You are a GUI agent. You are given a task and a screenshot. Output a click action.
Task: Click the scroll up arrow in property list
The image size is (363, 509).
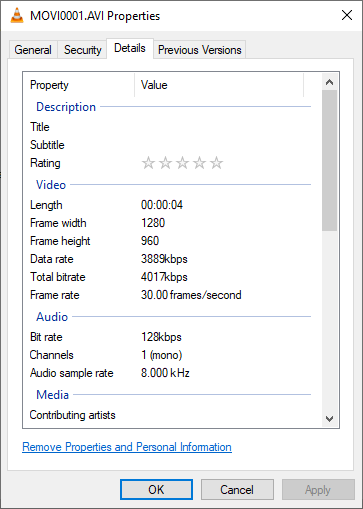point(329,82)
